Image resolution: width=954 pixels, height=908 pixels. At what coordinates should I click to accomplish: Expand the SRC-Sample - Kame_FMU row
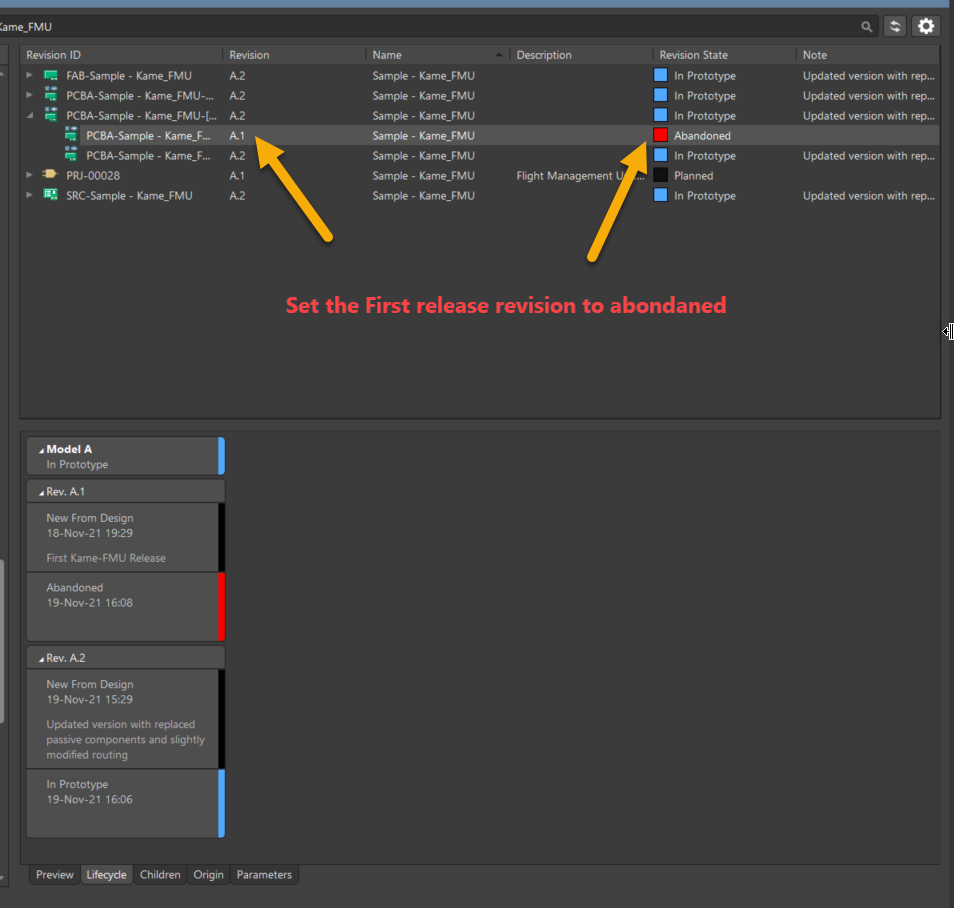tap(29, 195)
